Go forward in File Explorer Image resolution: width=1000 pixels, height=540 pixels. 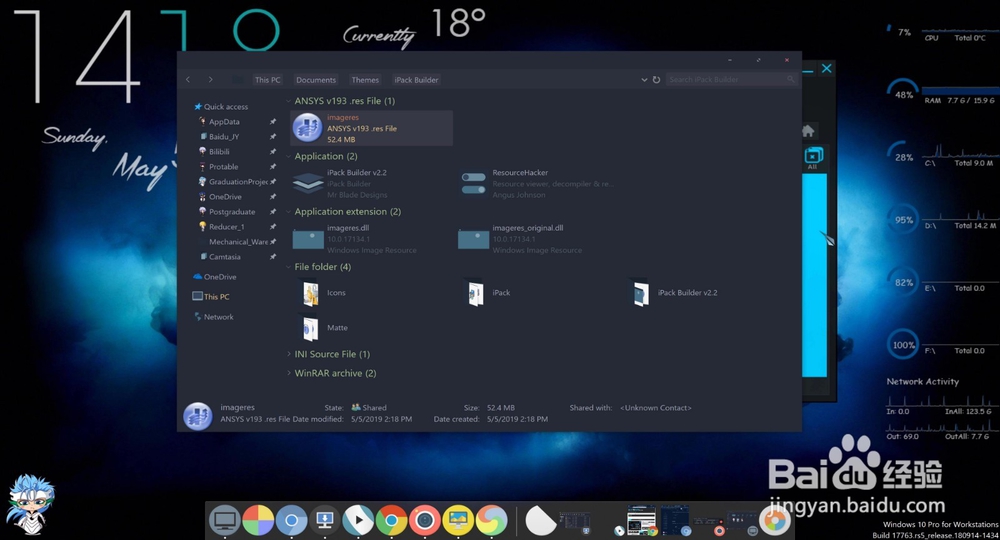tap(210, 80)
